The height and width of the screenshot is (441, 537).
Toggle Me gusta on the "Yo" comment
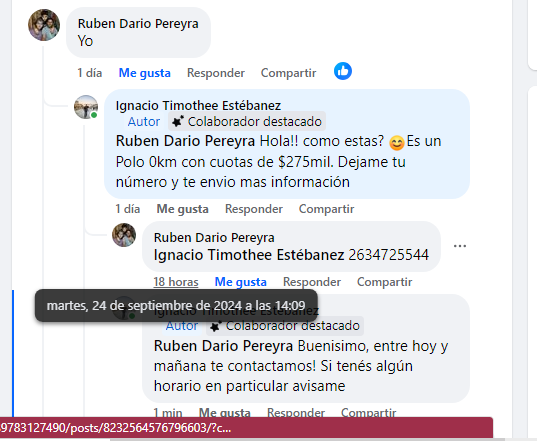click(145, 73)
